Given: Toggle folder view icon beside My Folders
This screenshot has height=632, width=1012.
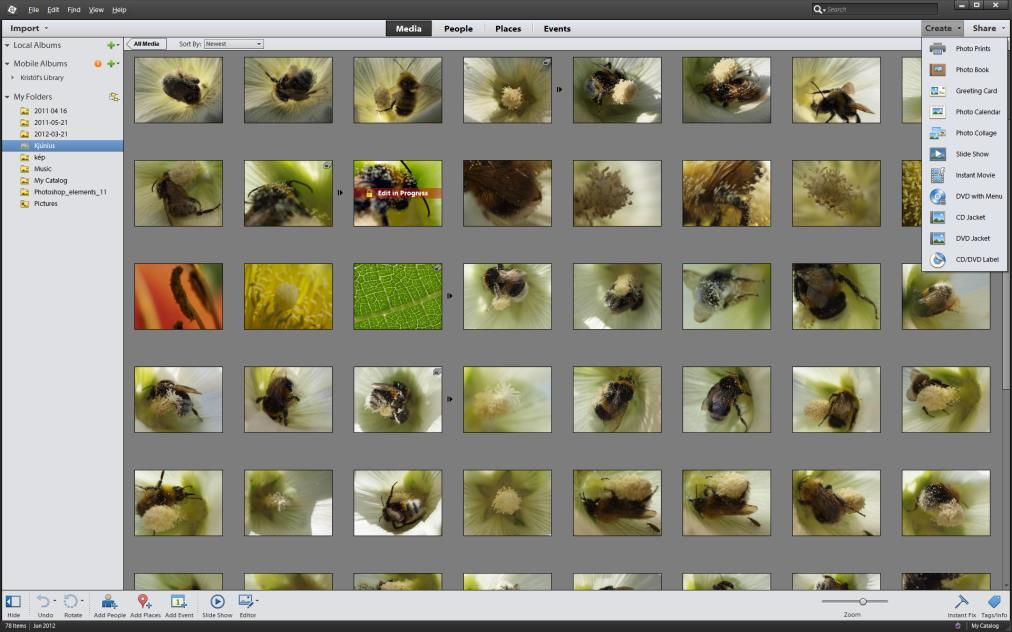Looking at the screenshot, I should pyautogui.click(x=114, y=97).
